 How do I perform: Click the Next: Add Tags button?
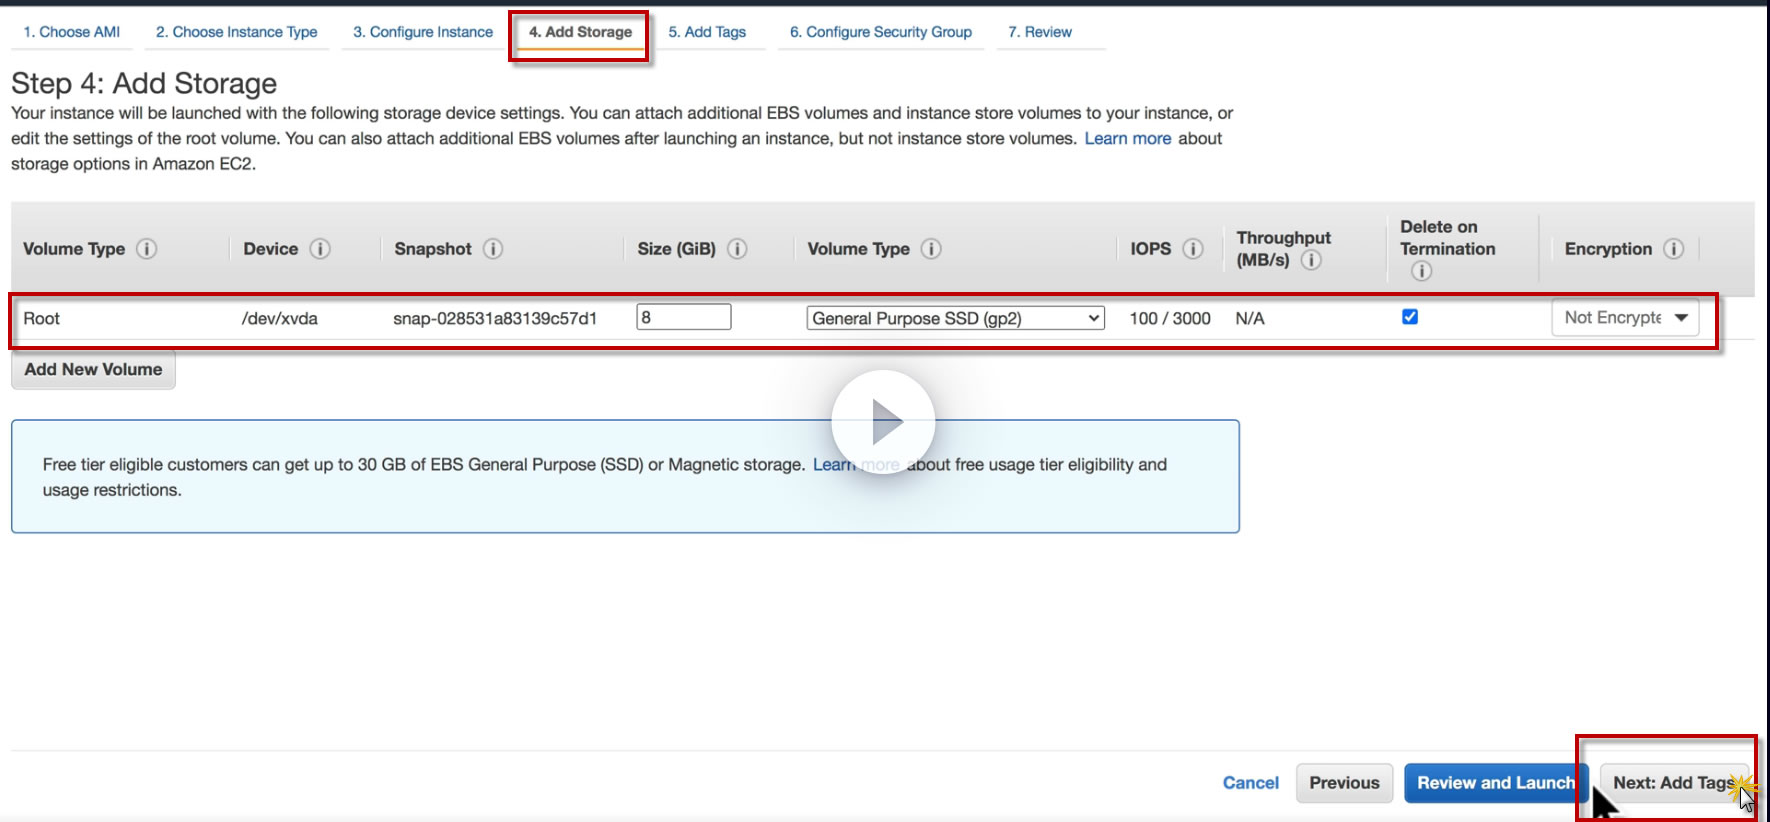point(1672,783)
